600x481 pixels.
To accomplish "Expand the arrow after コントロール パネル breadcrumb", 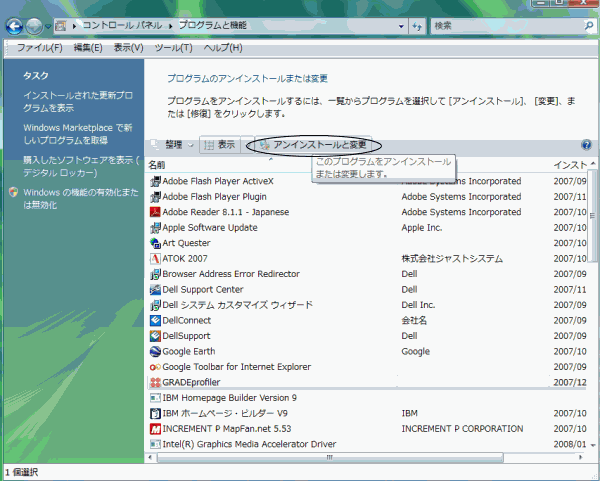I will click(x=170, y=26).
